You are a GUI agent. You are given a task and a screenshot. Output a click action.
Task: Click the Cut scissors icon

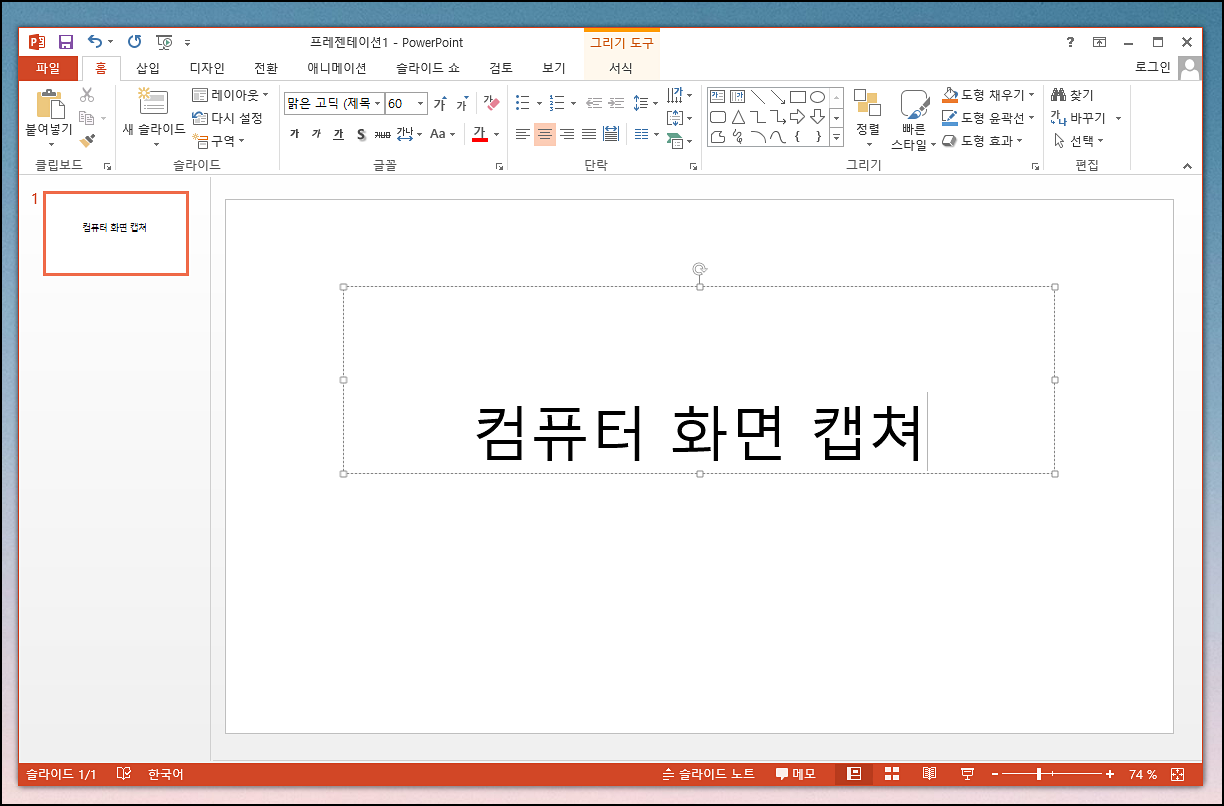click(87, 95)
